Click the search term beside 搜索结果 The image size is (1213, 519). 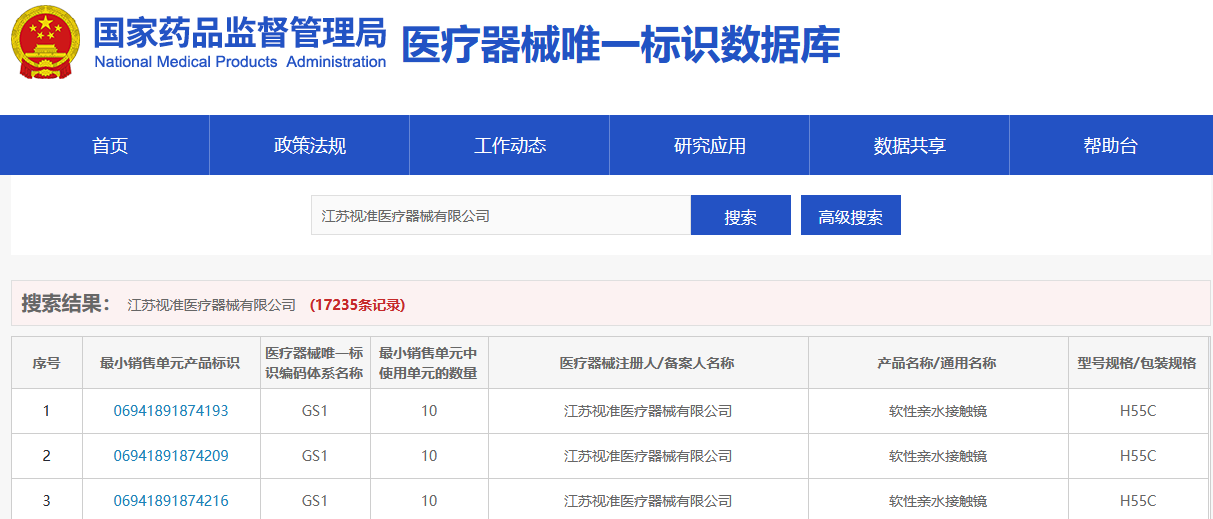pos(212,305)
